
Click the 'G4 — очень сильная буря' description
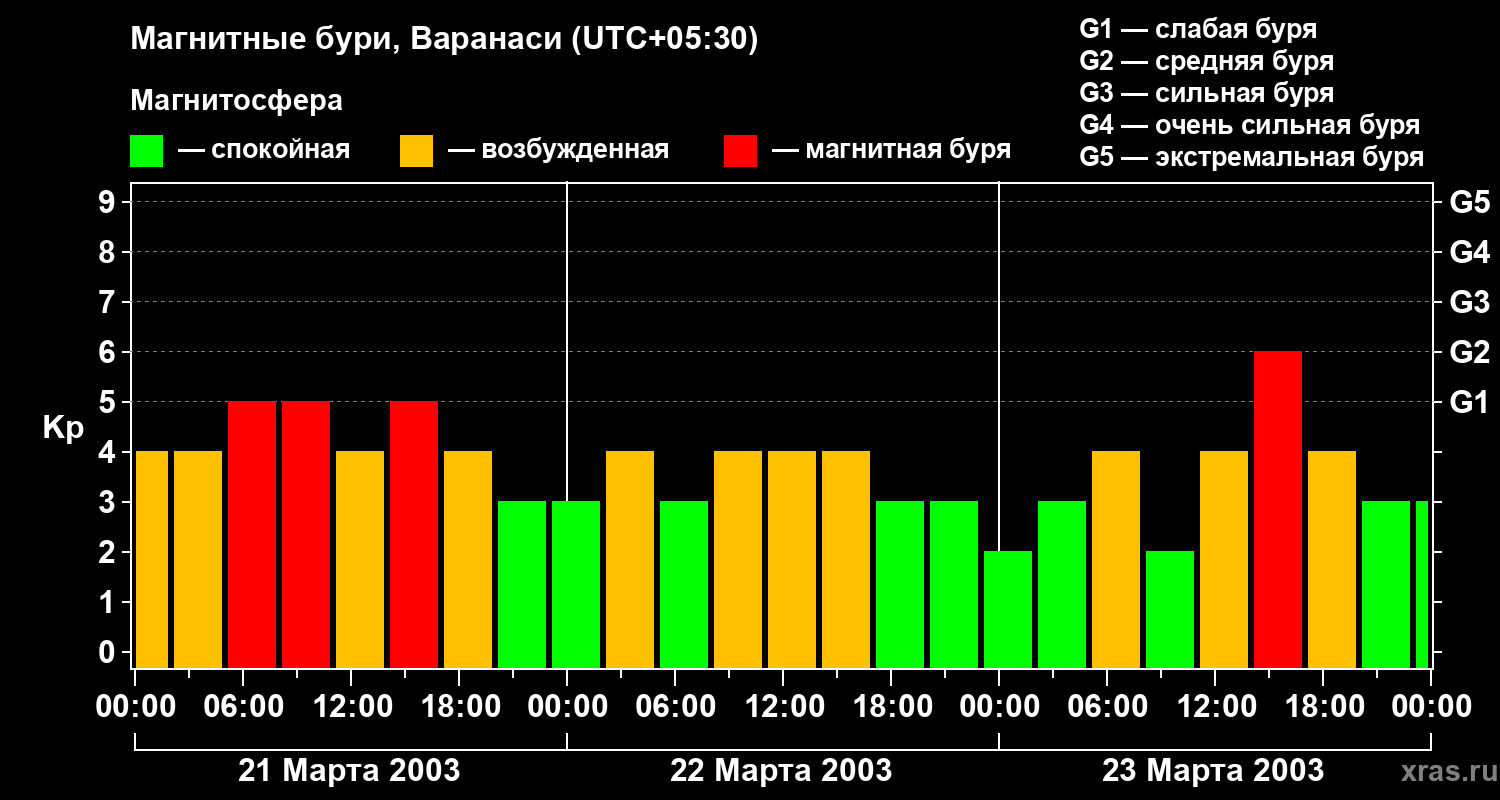click(x=1249, y=125)
